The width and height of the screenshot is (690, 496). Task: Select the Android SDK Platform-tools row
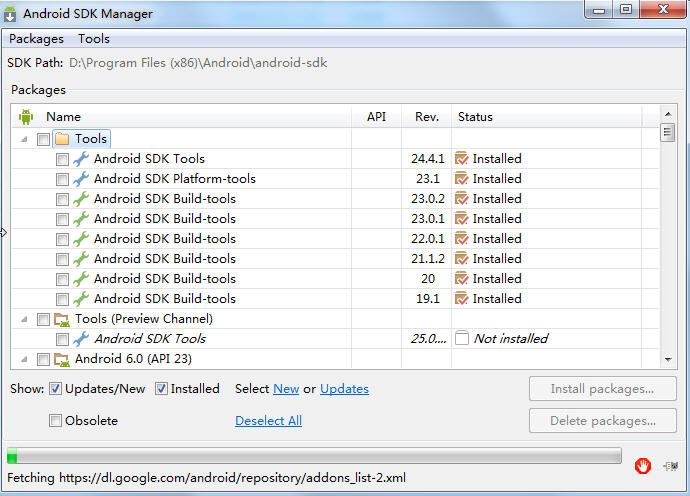335,179
